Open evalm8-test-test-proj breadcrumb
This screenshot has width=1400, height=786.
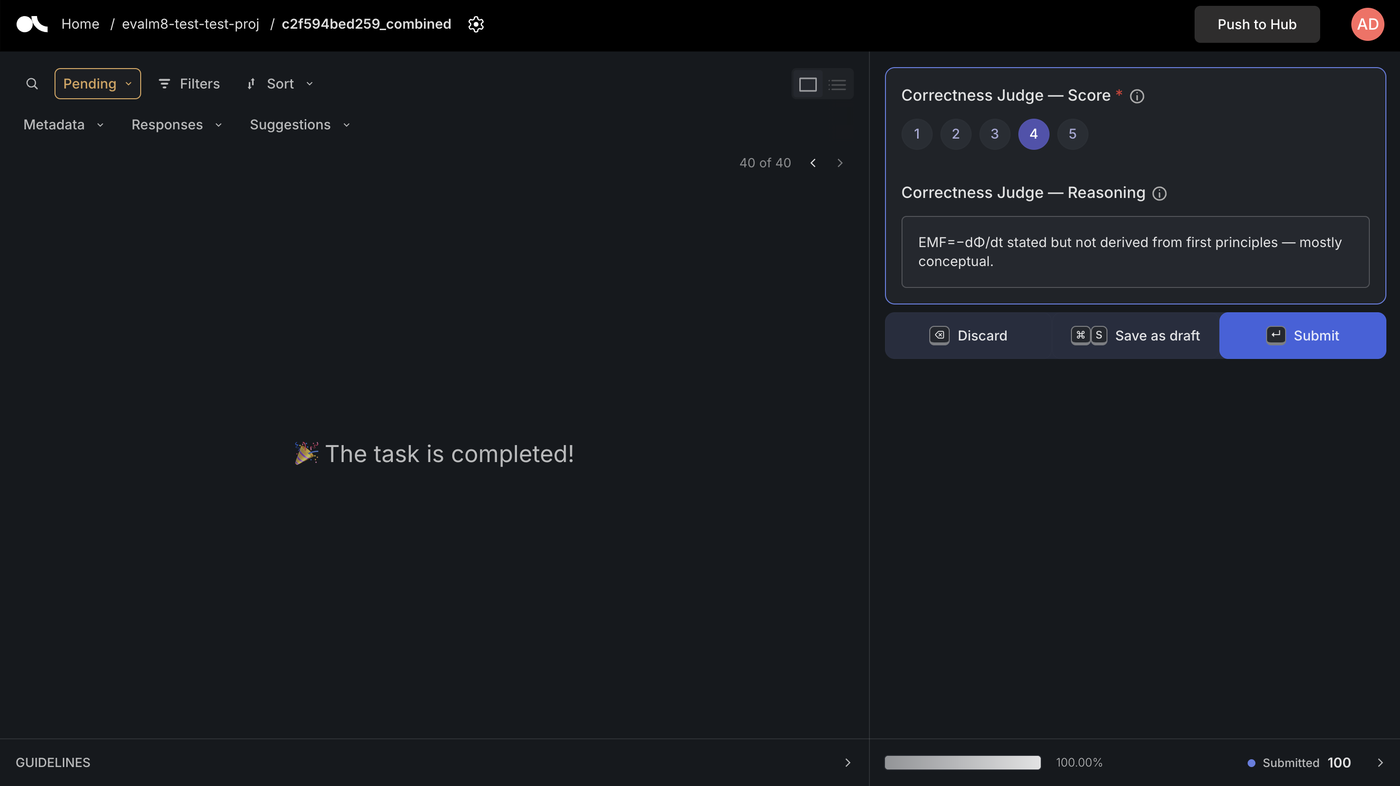coord(190,24)
